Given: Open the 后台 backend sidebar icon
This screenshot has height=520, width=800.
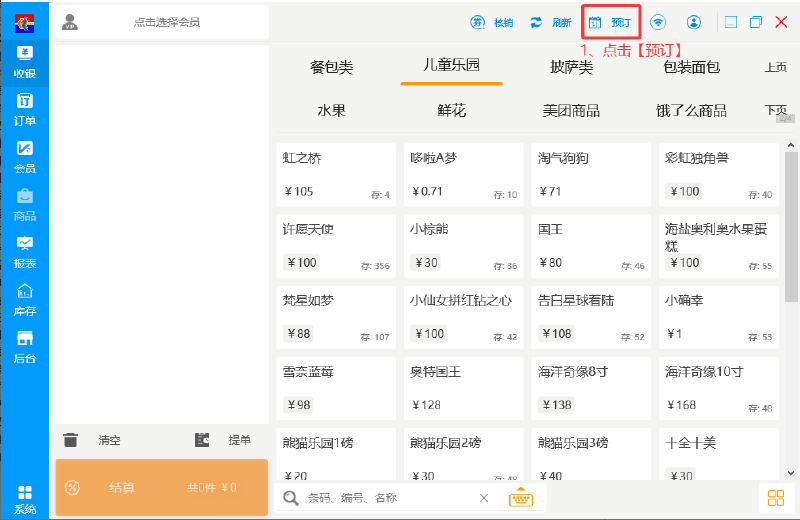Looking at the screenshot, I should pos(24,347).
